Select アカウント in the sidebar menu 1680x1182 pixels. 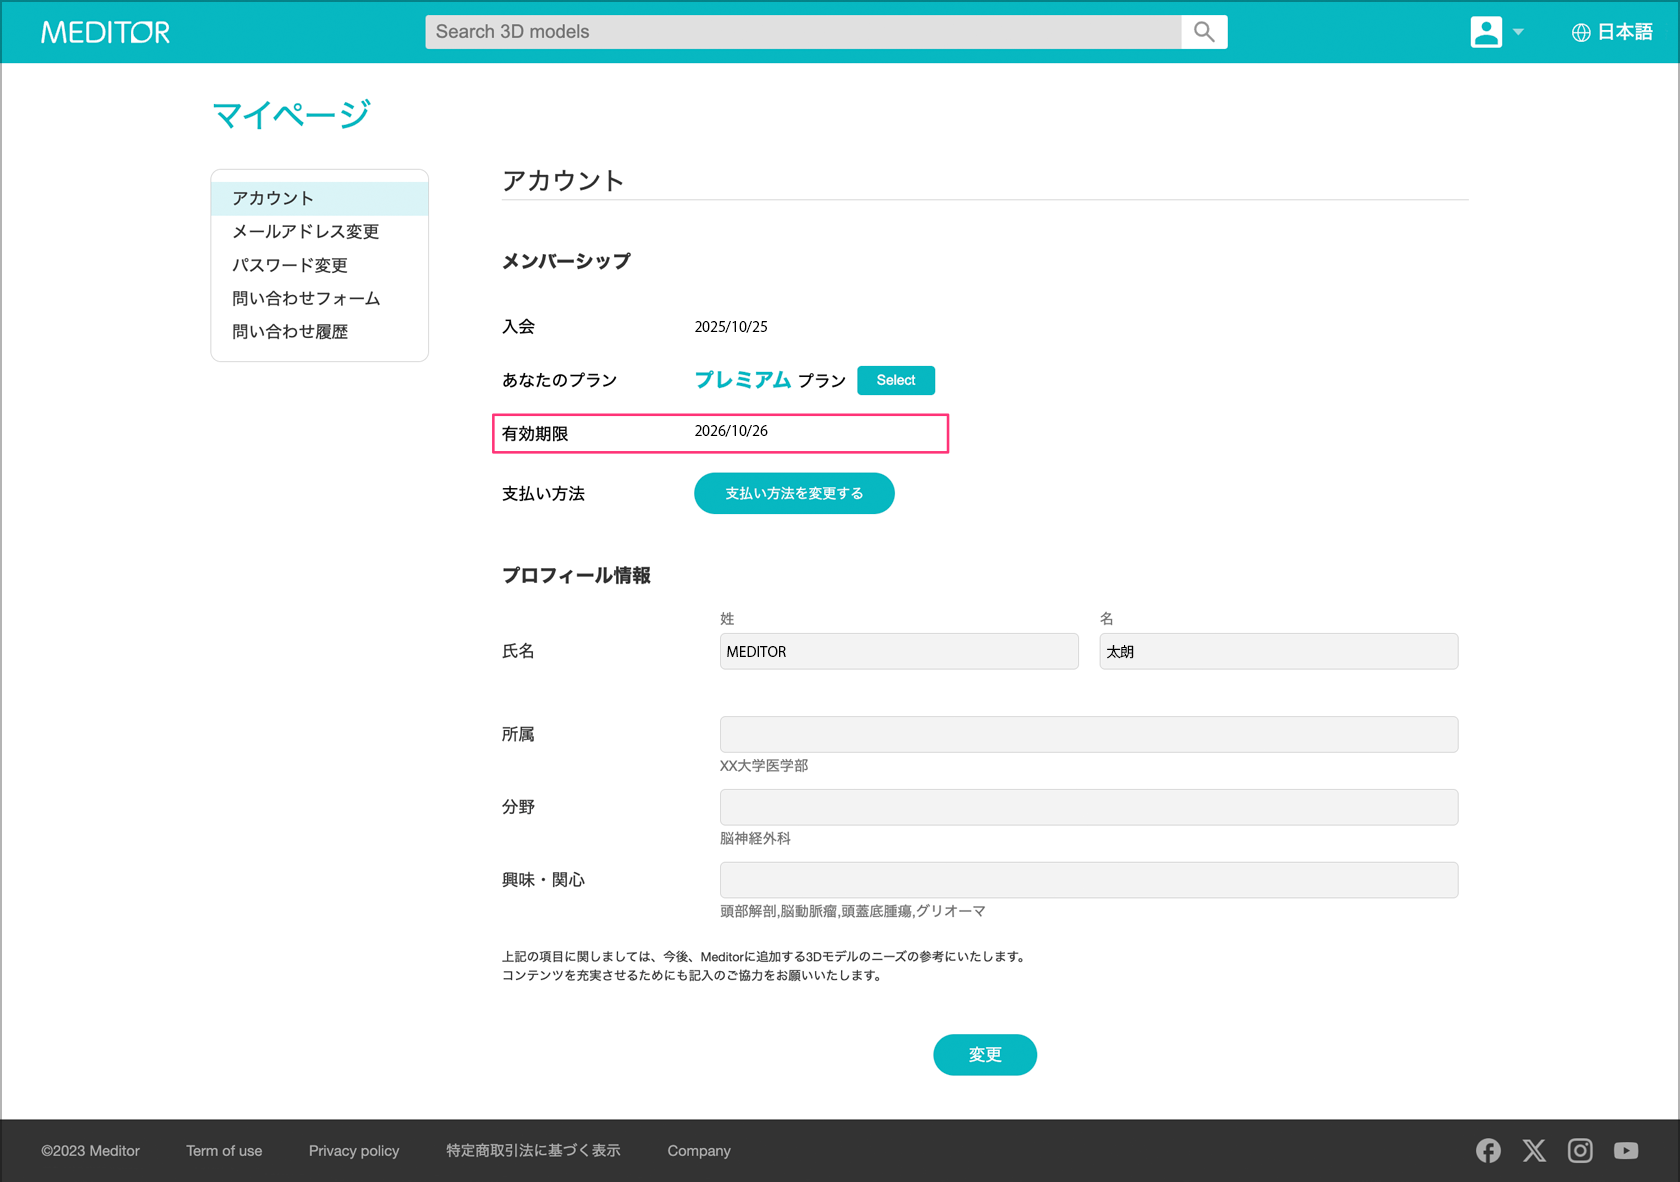pyautogui.click(x=273, y=198)
